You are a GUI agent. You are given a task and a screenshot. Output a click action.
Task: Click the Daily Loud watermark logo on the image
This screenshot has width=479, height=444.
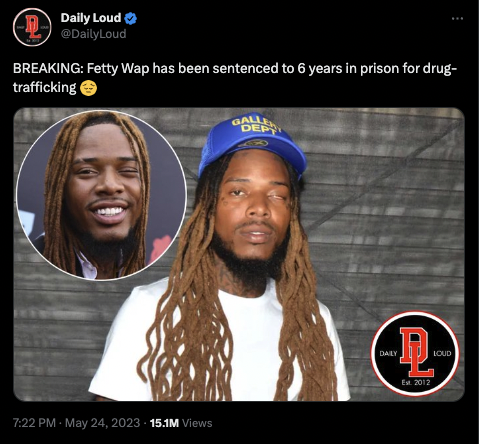pos(415,354)
